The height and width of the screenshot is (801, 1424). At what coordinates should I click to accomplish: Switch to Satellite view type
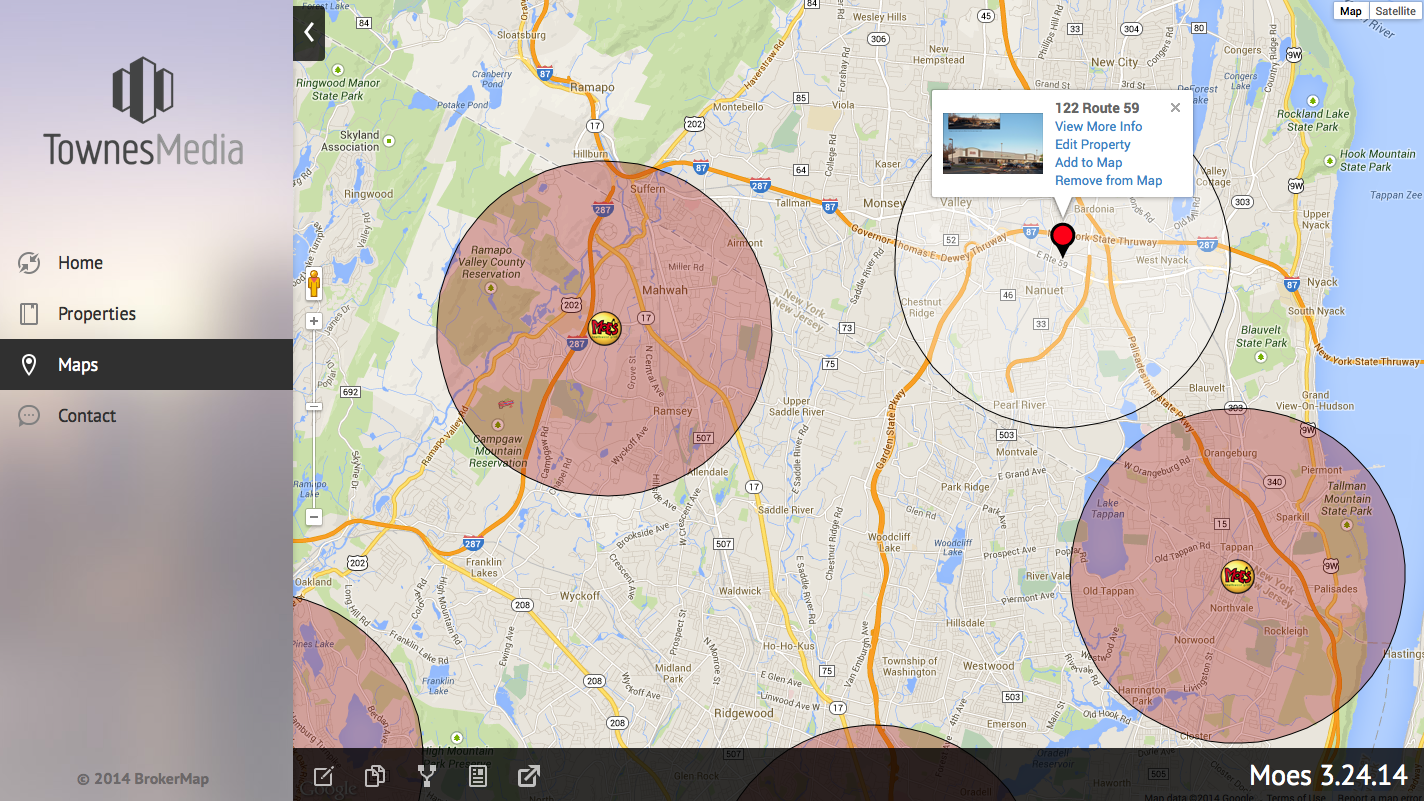pyautogui.click(x=1395, y=11)
